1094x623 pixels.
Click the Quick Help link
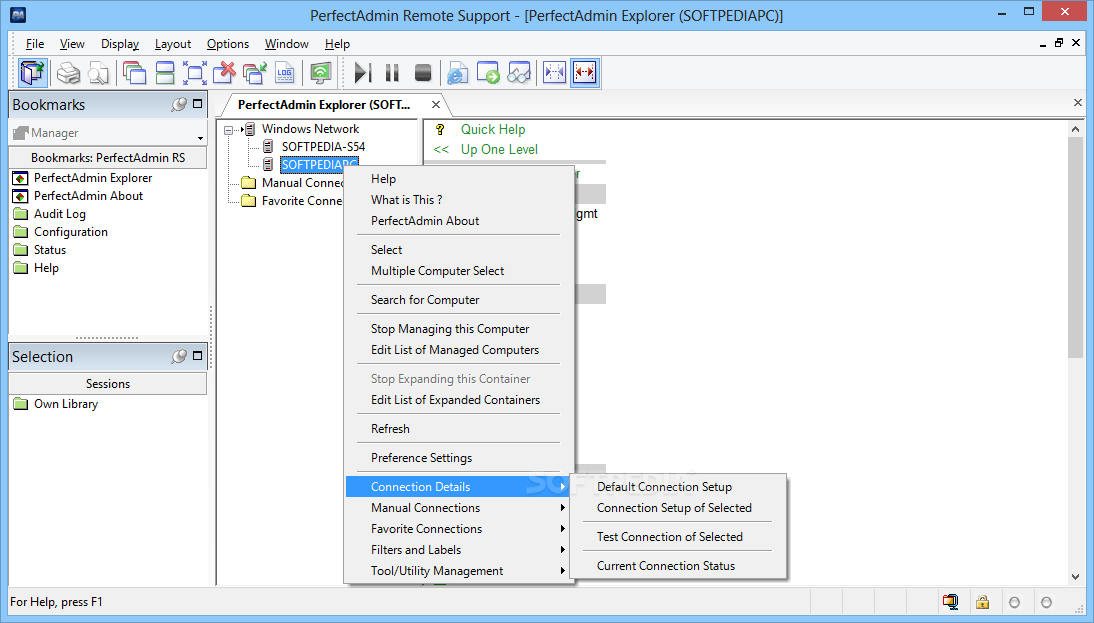pos(493,129)
